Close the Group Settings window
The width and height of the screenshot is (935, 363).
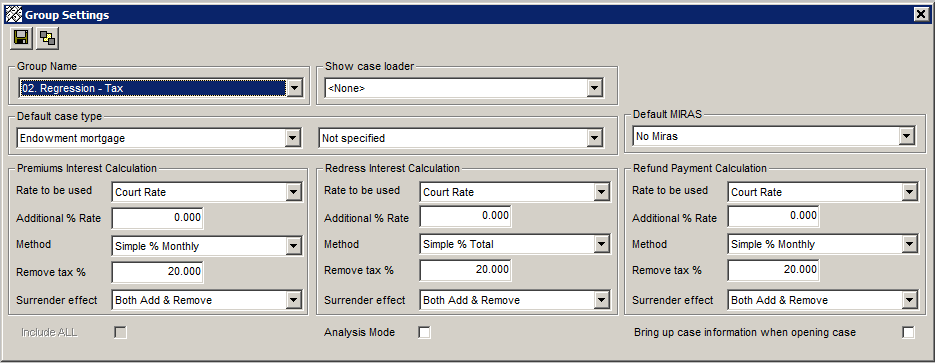(x=921, y=15)
